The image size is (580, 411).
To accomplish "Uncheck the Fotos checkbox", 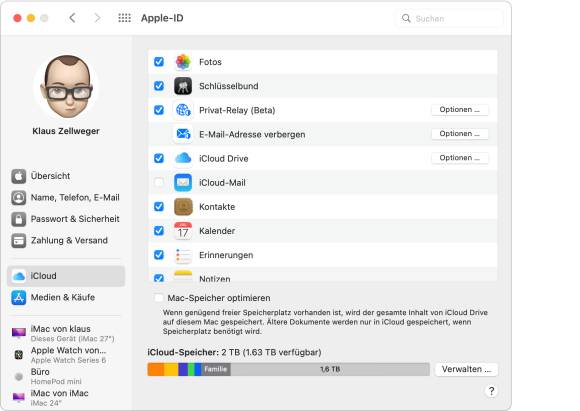I will [159, 62].
